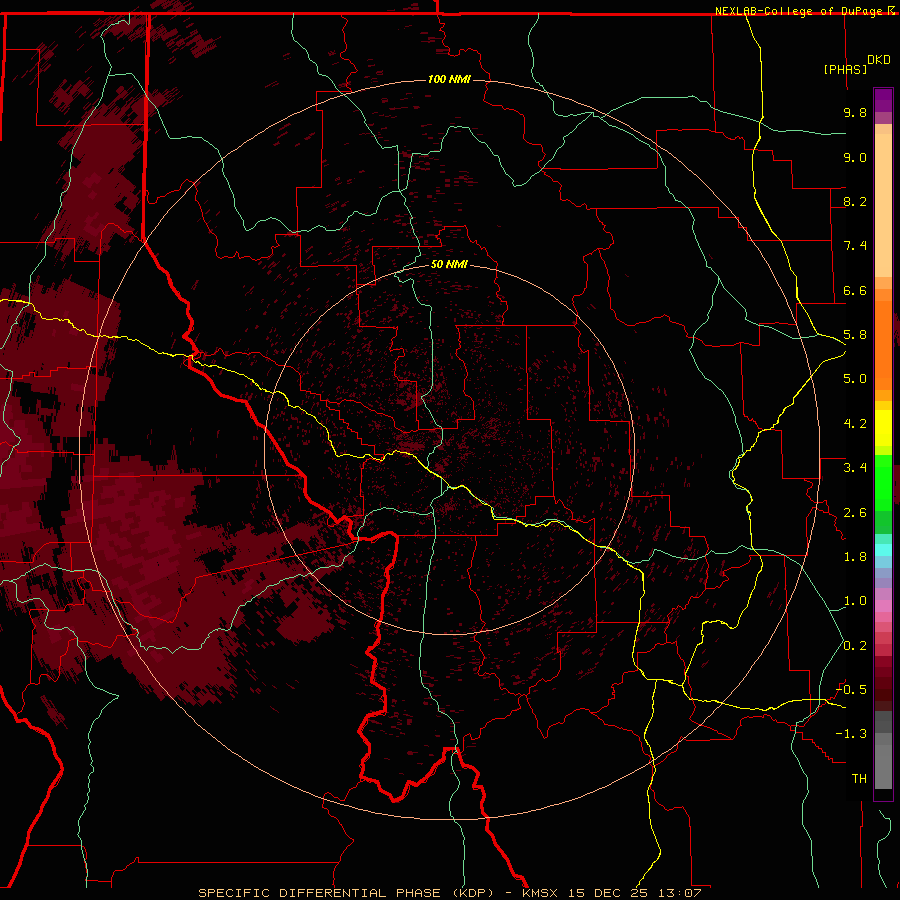Click the 9.8 scale value
900x900 pixels.
point(855,112)
